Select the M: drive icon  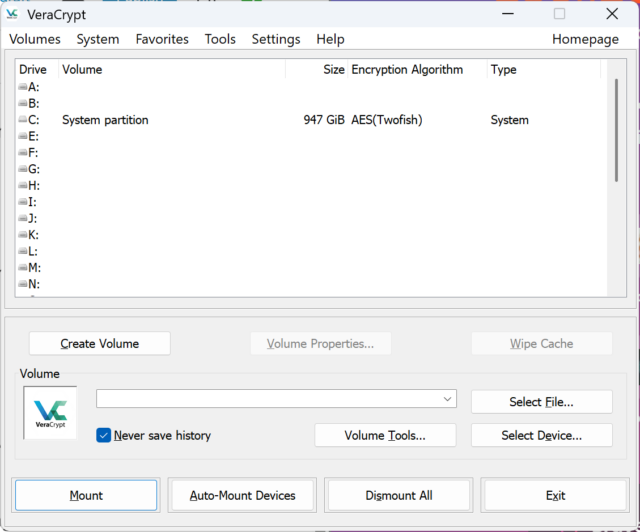23,267
